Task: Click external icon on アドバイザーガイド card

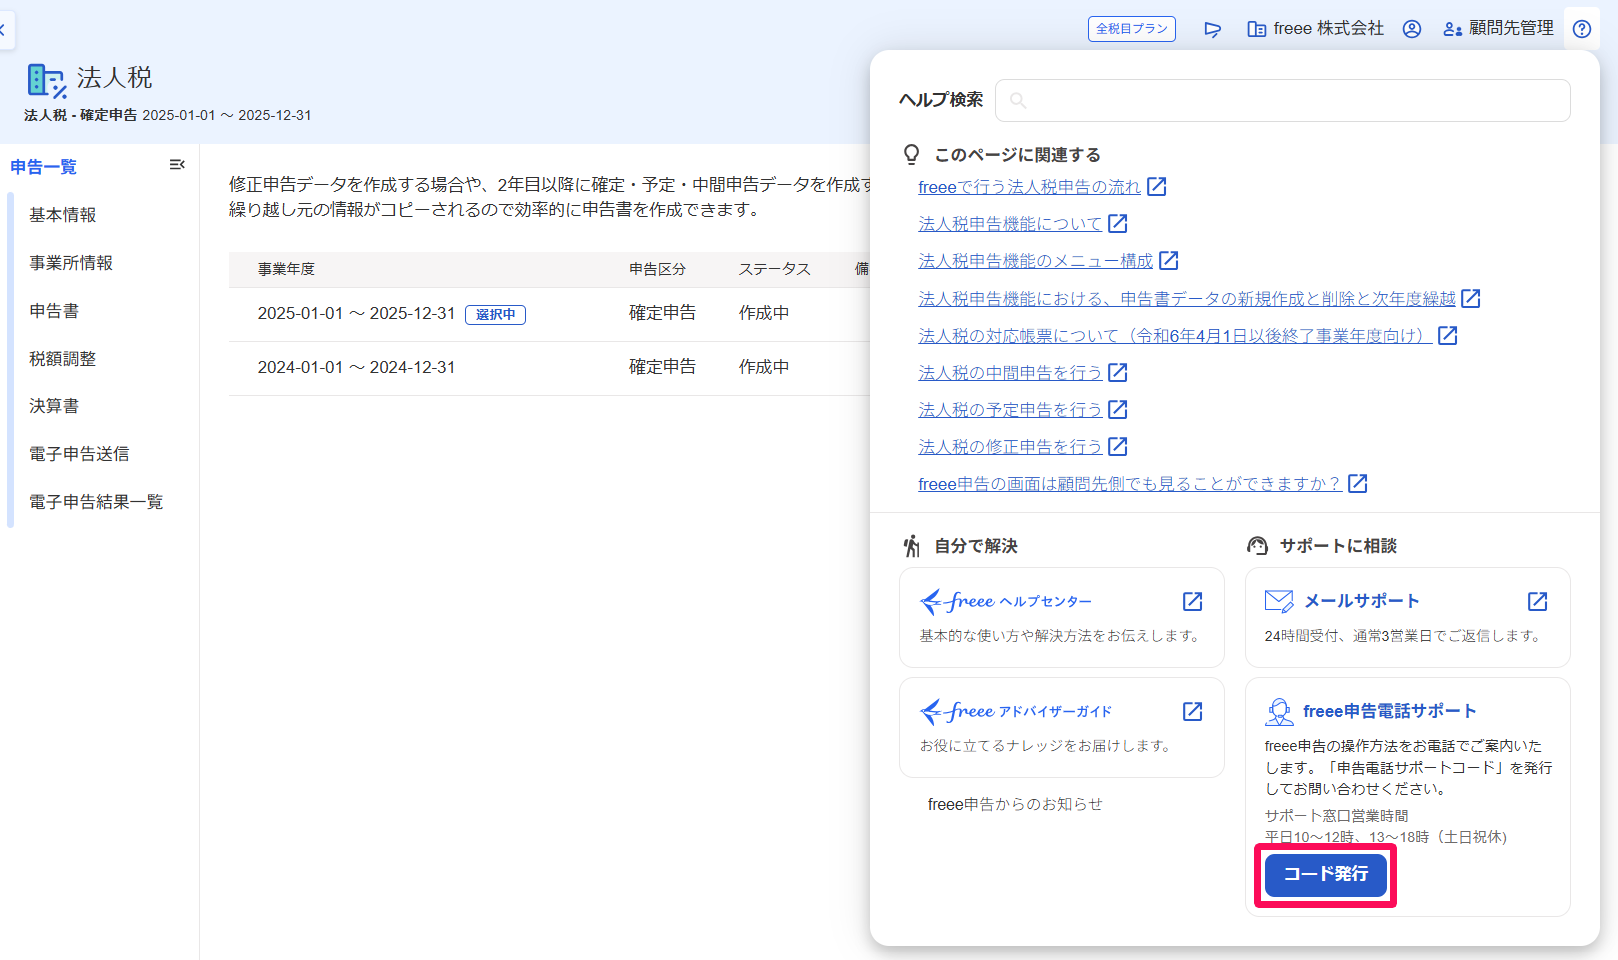Action: tap(1193, 711)
